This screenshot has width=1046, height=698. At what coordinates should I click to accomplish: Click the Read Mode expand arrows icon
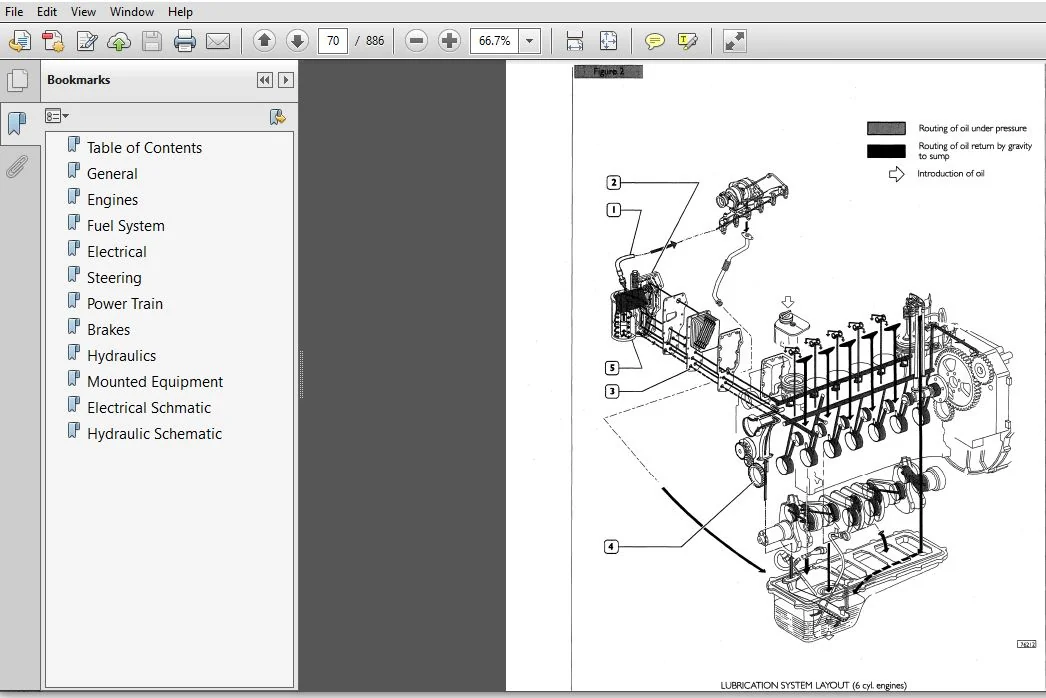734,41
